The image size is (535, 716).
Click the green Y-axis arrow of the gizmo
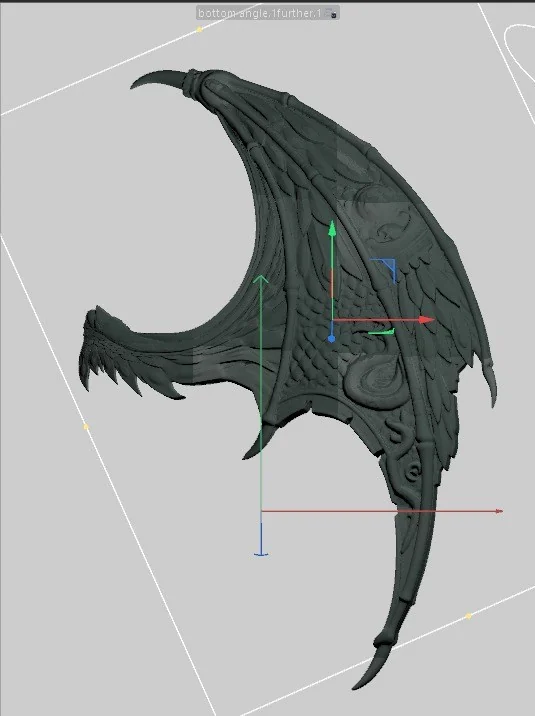[332, 229]
